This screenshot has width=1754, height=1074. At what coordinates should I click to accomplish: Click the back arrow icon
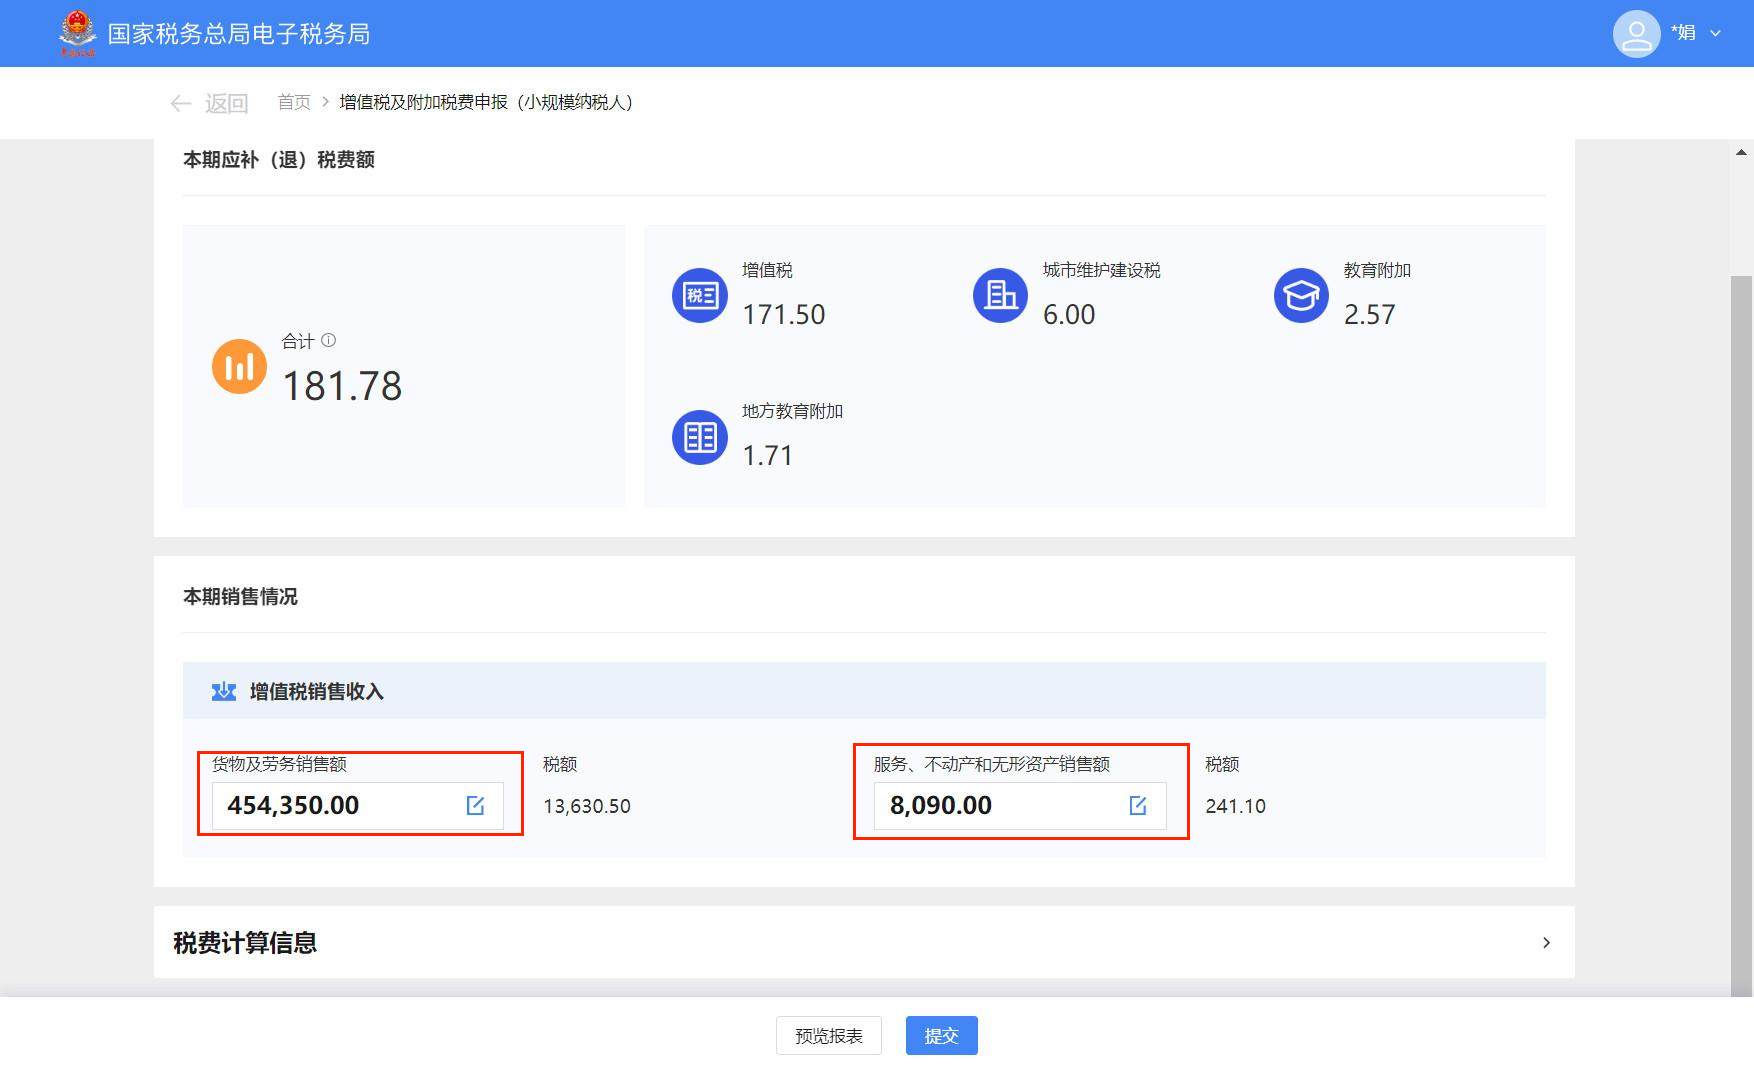pyautogui.click(x=181, y=103)
